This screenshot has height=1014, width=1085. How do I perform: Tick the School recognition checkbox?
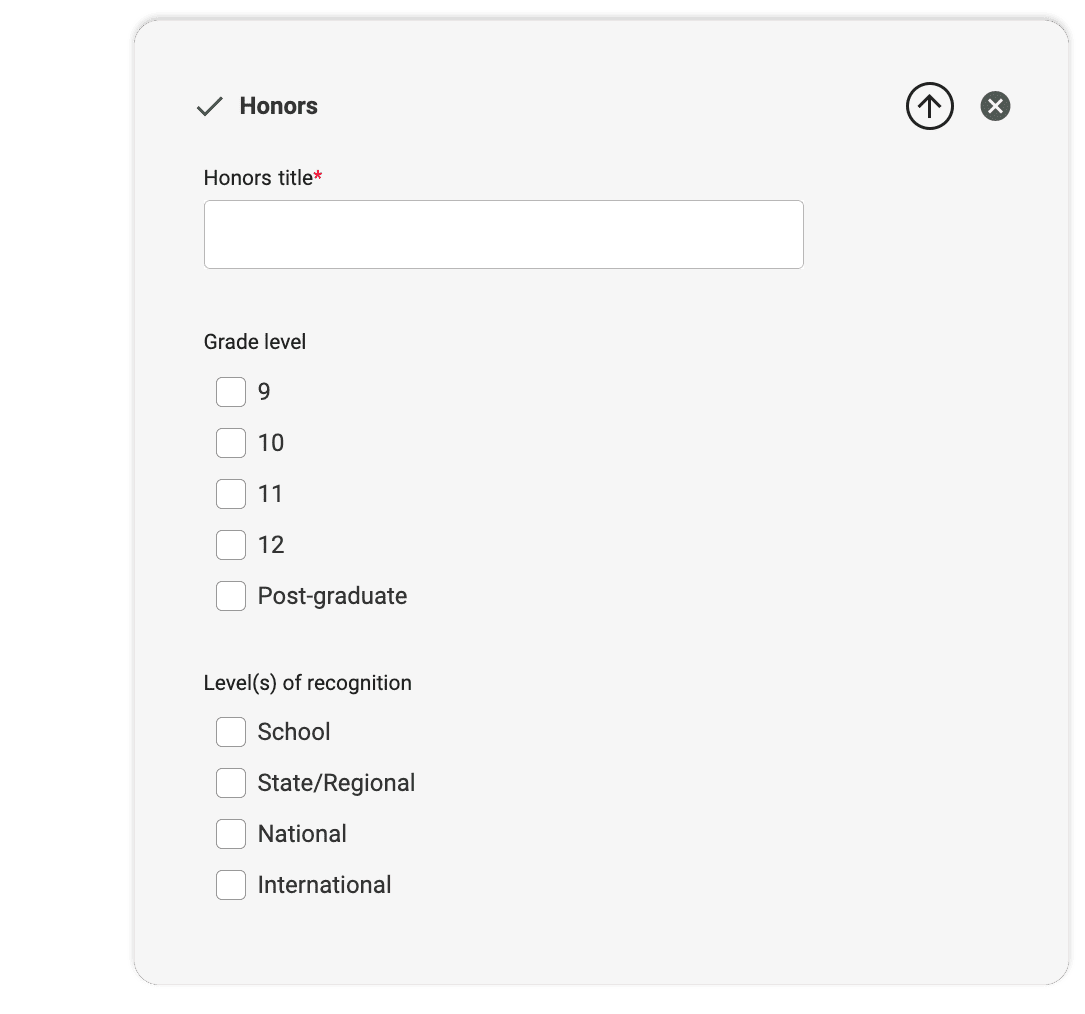click(231, 732)
